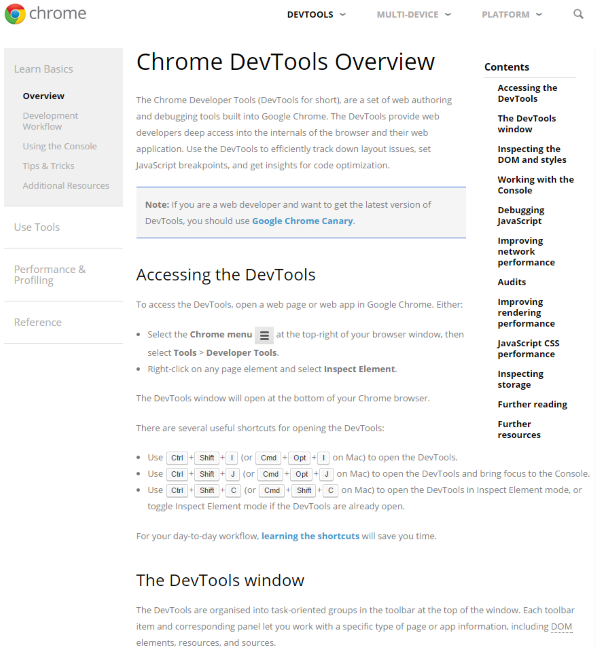
Task: Open the DEVTOOLS menu
Action: [x=310, y=15]
